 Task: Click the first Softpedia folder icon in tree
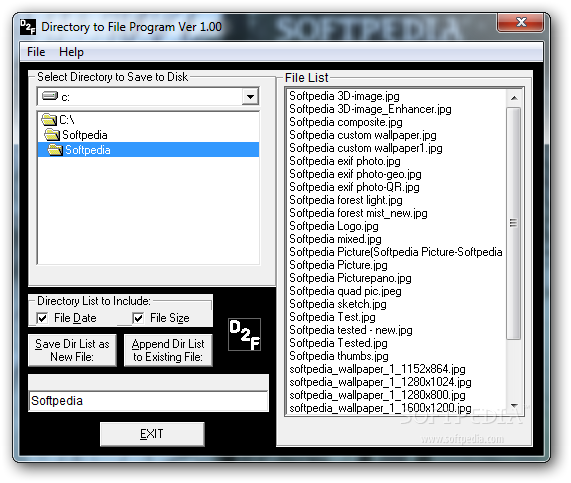(52, 135)
